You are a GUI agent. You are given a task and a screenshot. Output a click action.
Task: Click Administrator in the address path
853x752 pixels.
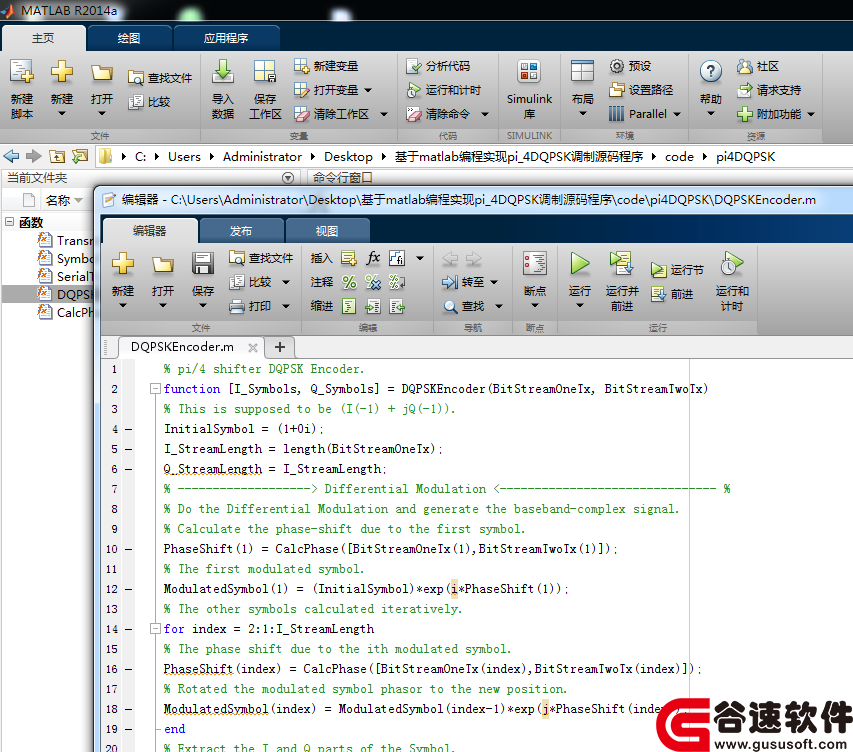(262, 157)
